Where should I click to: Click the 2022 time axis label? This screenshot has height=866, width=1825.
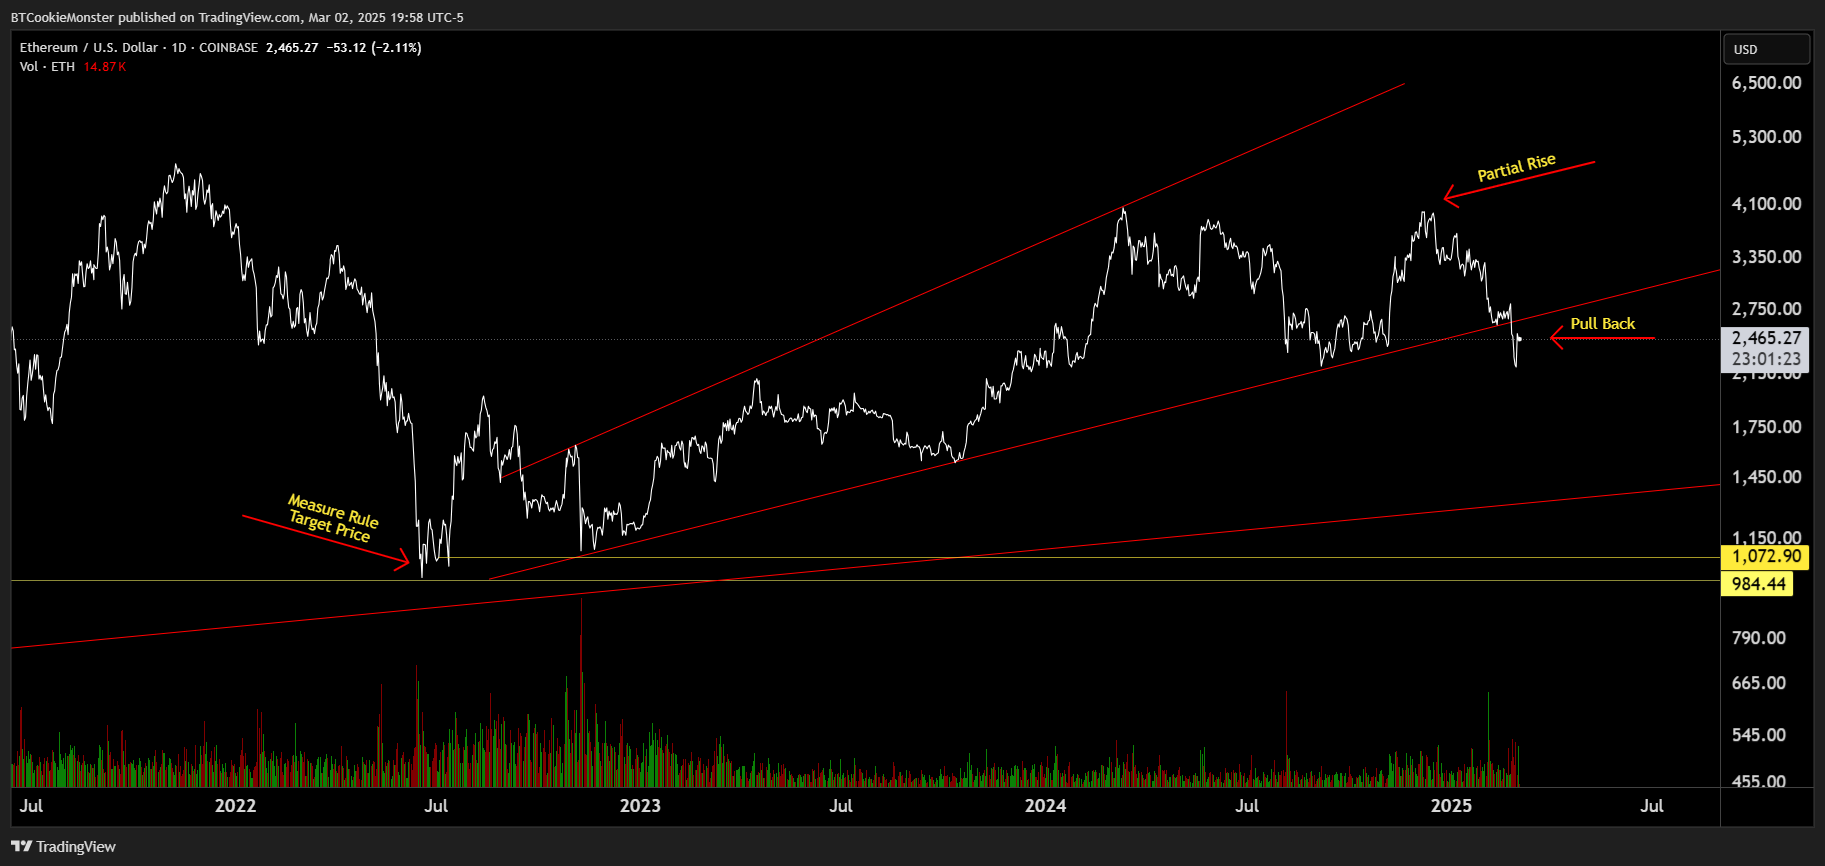pyautogui.click(x=236, y=806)
